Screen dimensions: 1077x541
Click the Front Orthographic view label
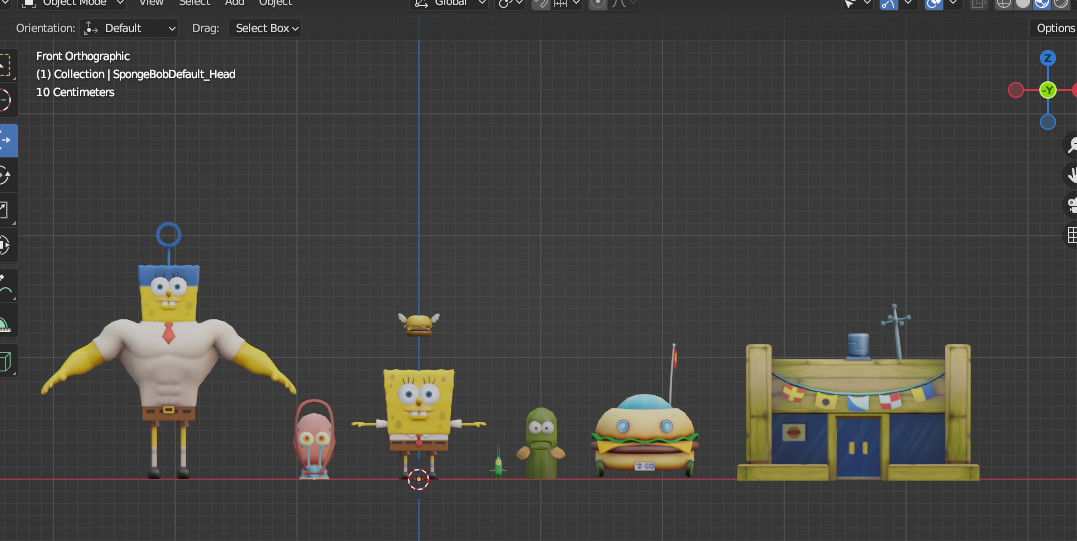(83, 56)
